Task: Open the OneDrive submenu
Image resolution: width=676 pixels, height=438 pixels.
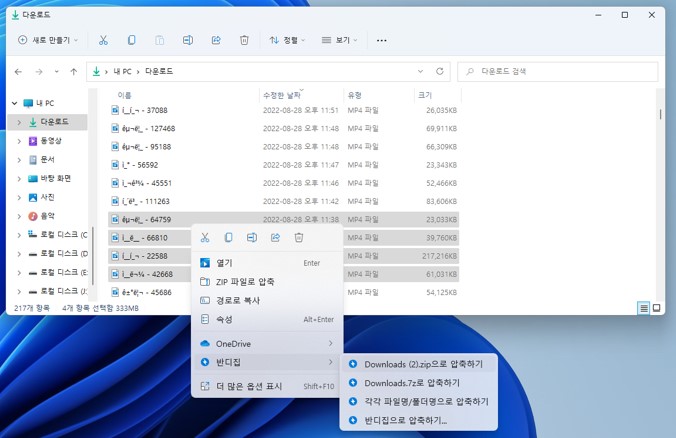Action: (267, 344)
